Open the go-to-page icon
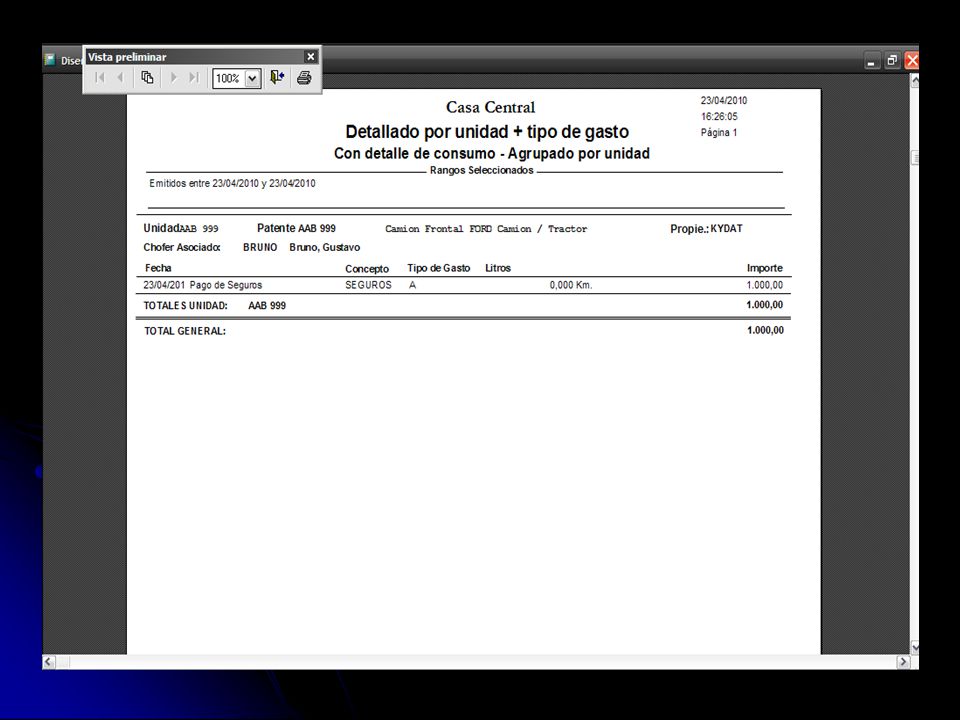Image resolution: width=960 pixels, height=720 pixels. pyautogui.click(x=148, y=78)
